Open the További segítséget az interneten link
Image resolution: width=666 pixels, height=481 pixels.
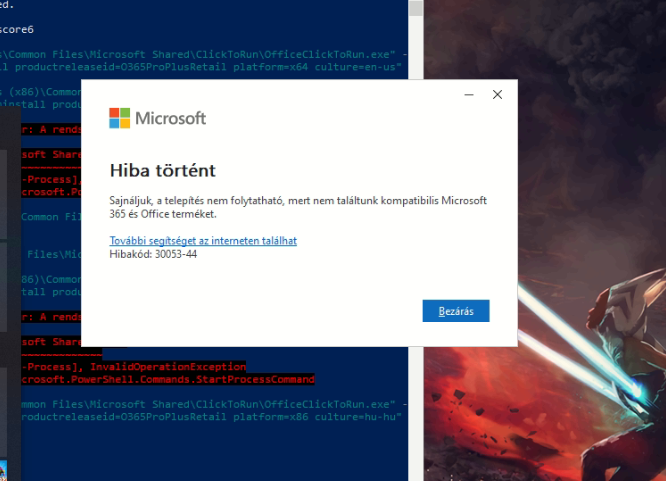pos(203,241)
